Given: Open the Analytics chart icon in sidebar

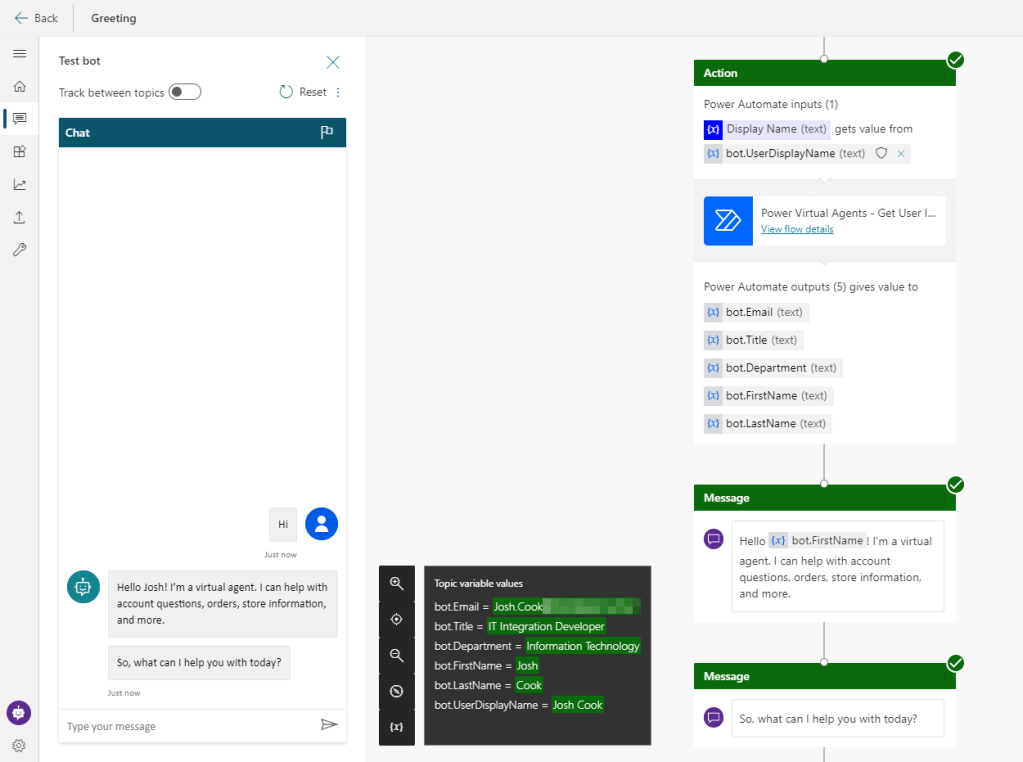Looking at the screenshot, I should (x=19, y=184).
